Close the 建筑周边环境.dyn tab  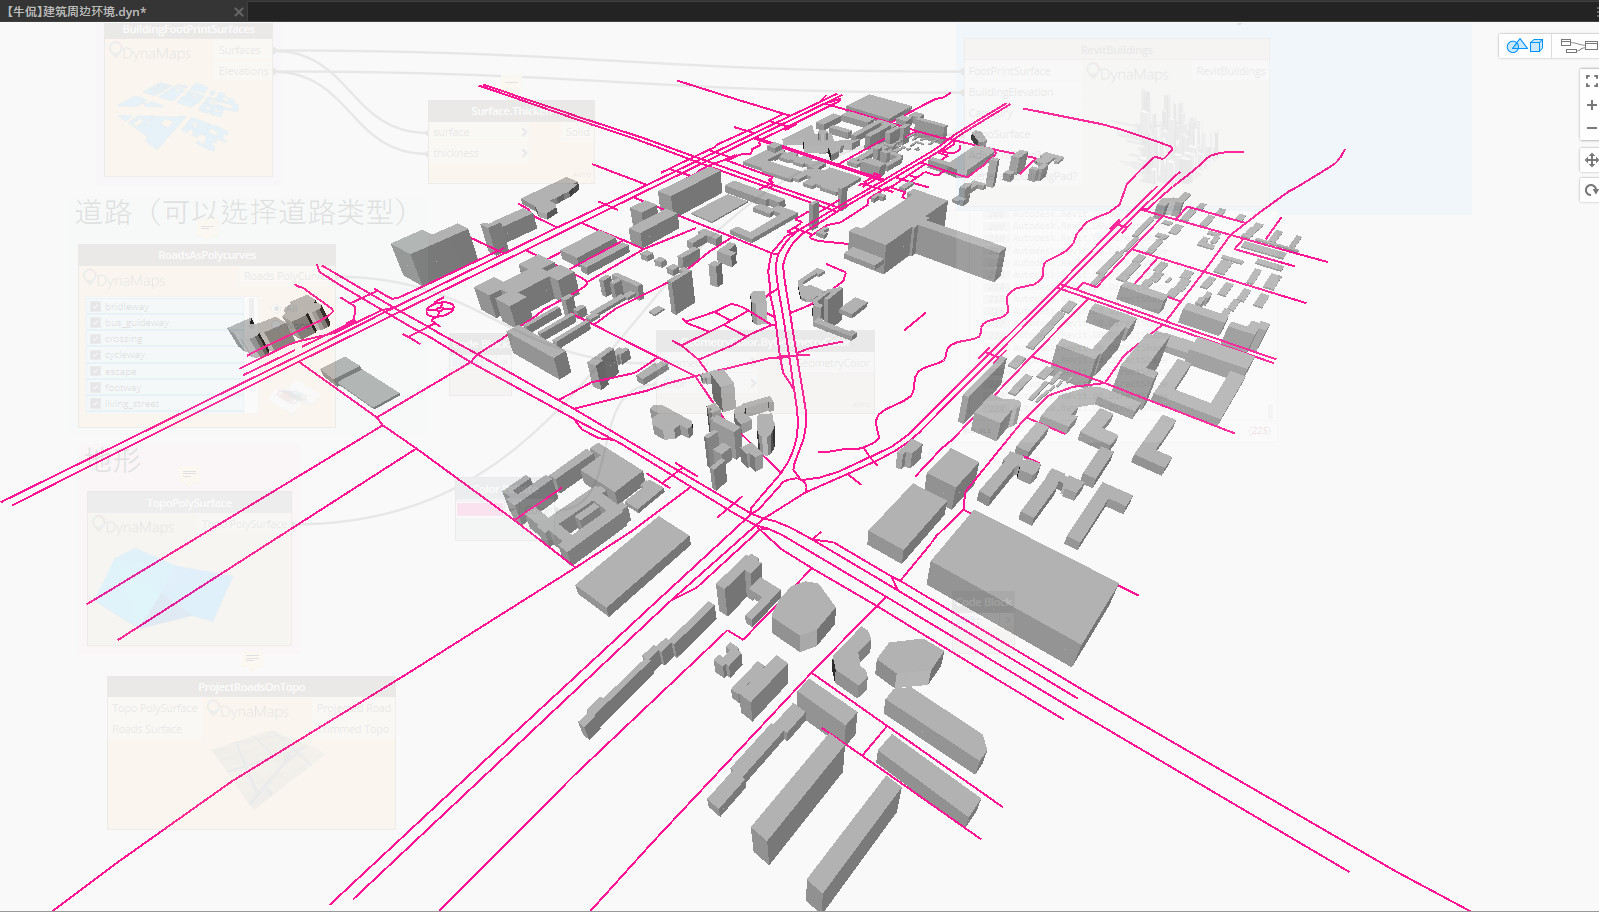[239, 12]
